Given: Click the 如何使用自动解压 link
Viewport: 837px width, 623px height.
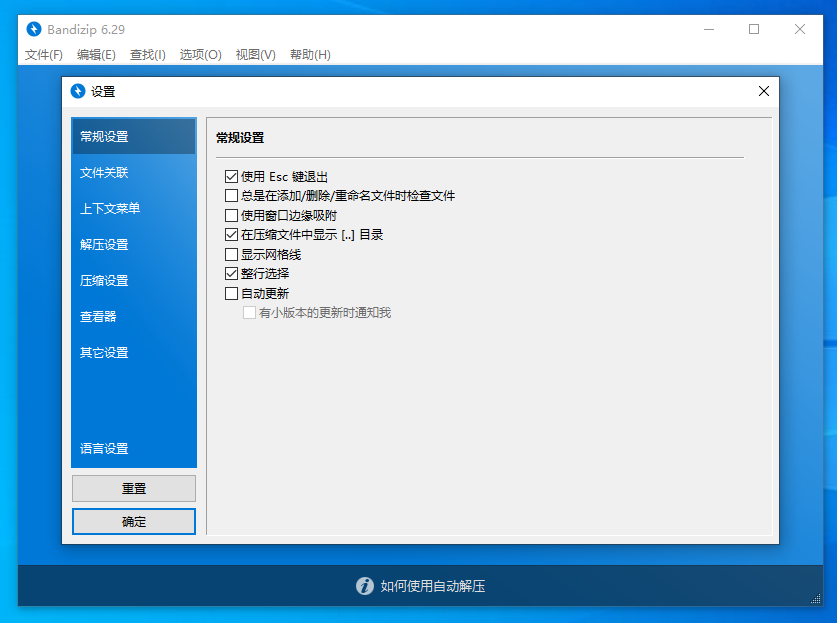Looking at the screenshot, I should pyautogui.click(x=432, y=586).
